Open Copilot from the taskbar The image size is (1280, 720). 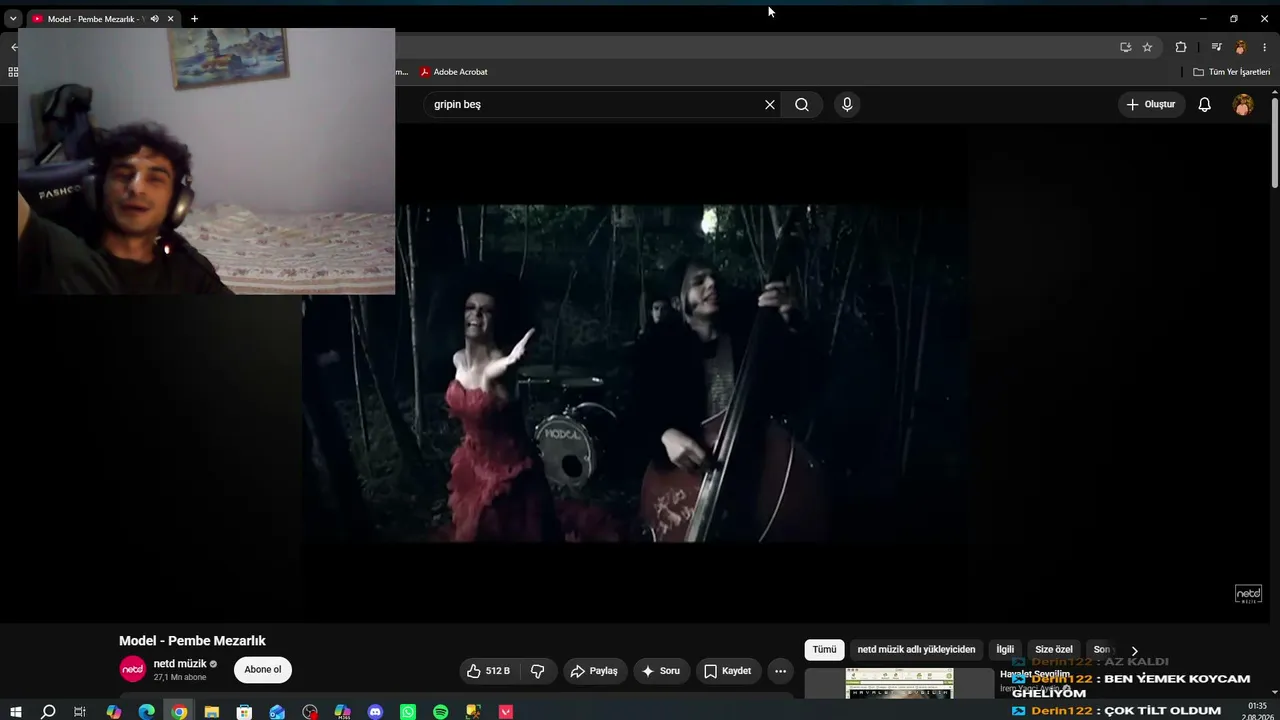click(x=114, y=712)
